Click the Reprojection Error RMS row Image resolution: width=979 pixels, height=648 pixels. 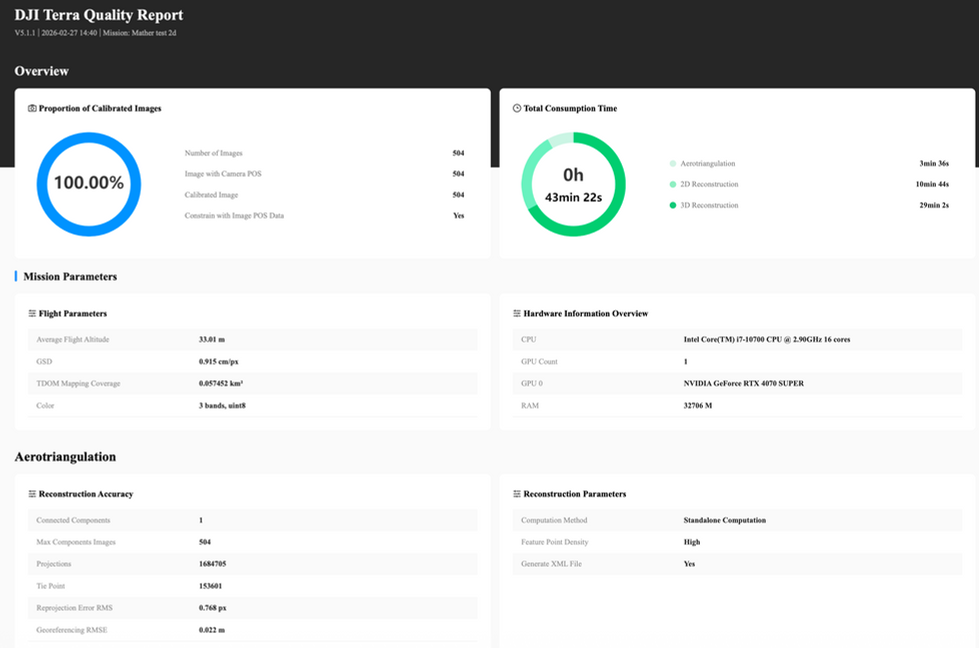pos(252,607)
